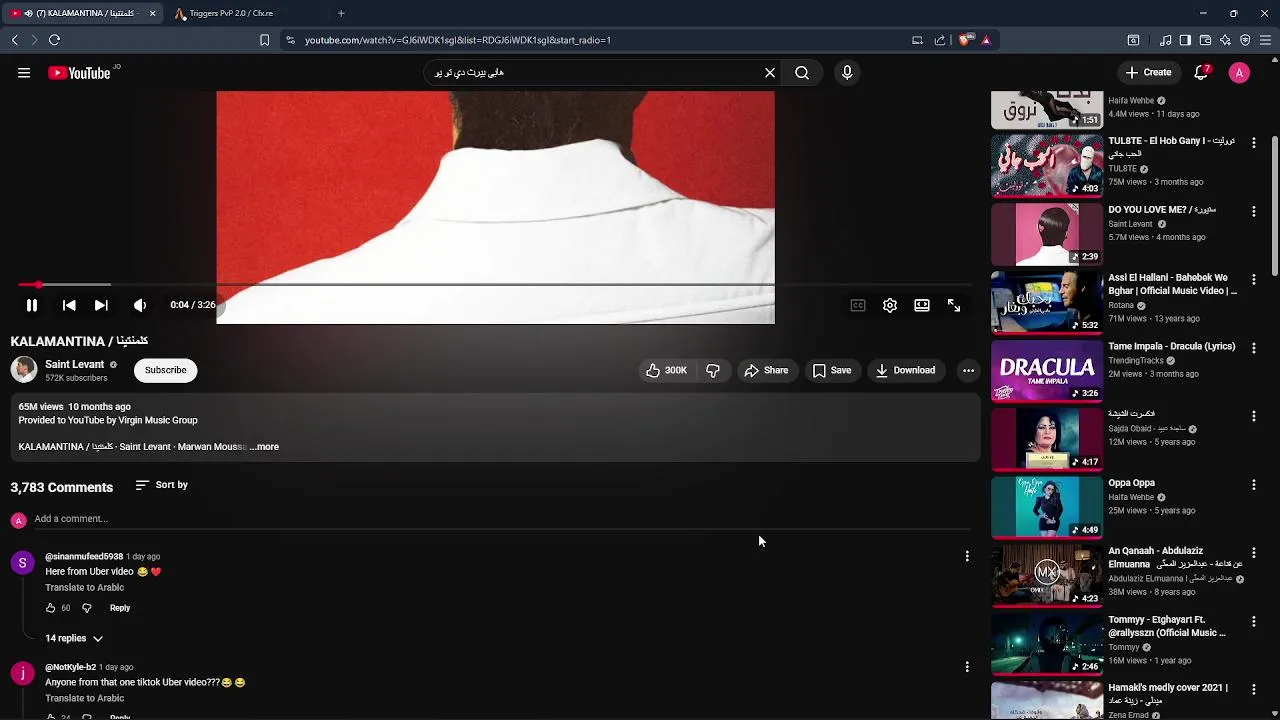
Task: Open Saint Levant channel avatar
Action: click(24, 370)
